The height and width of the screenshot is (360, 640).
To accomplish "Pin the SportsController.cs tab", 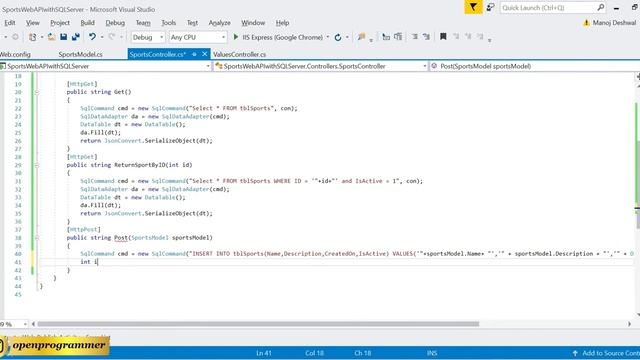I will pyautogui.click(x=194, y=54).
